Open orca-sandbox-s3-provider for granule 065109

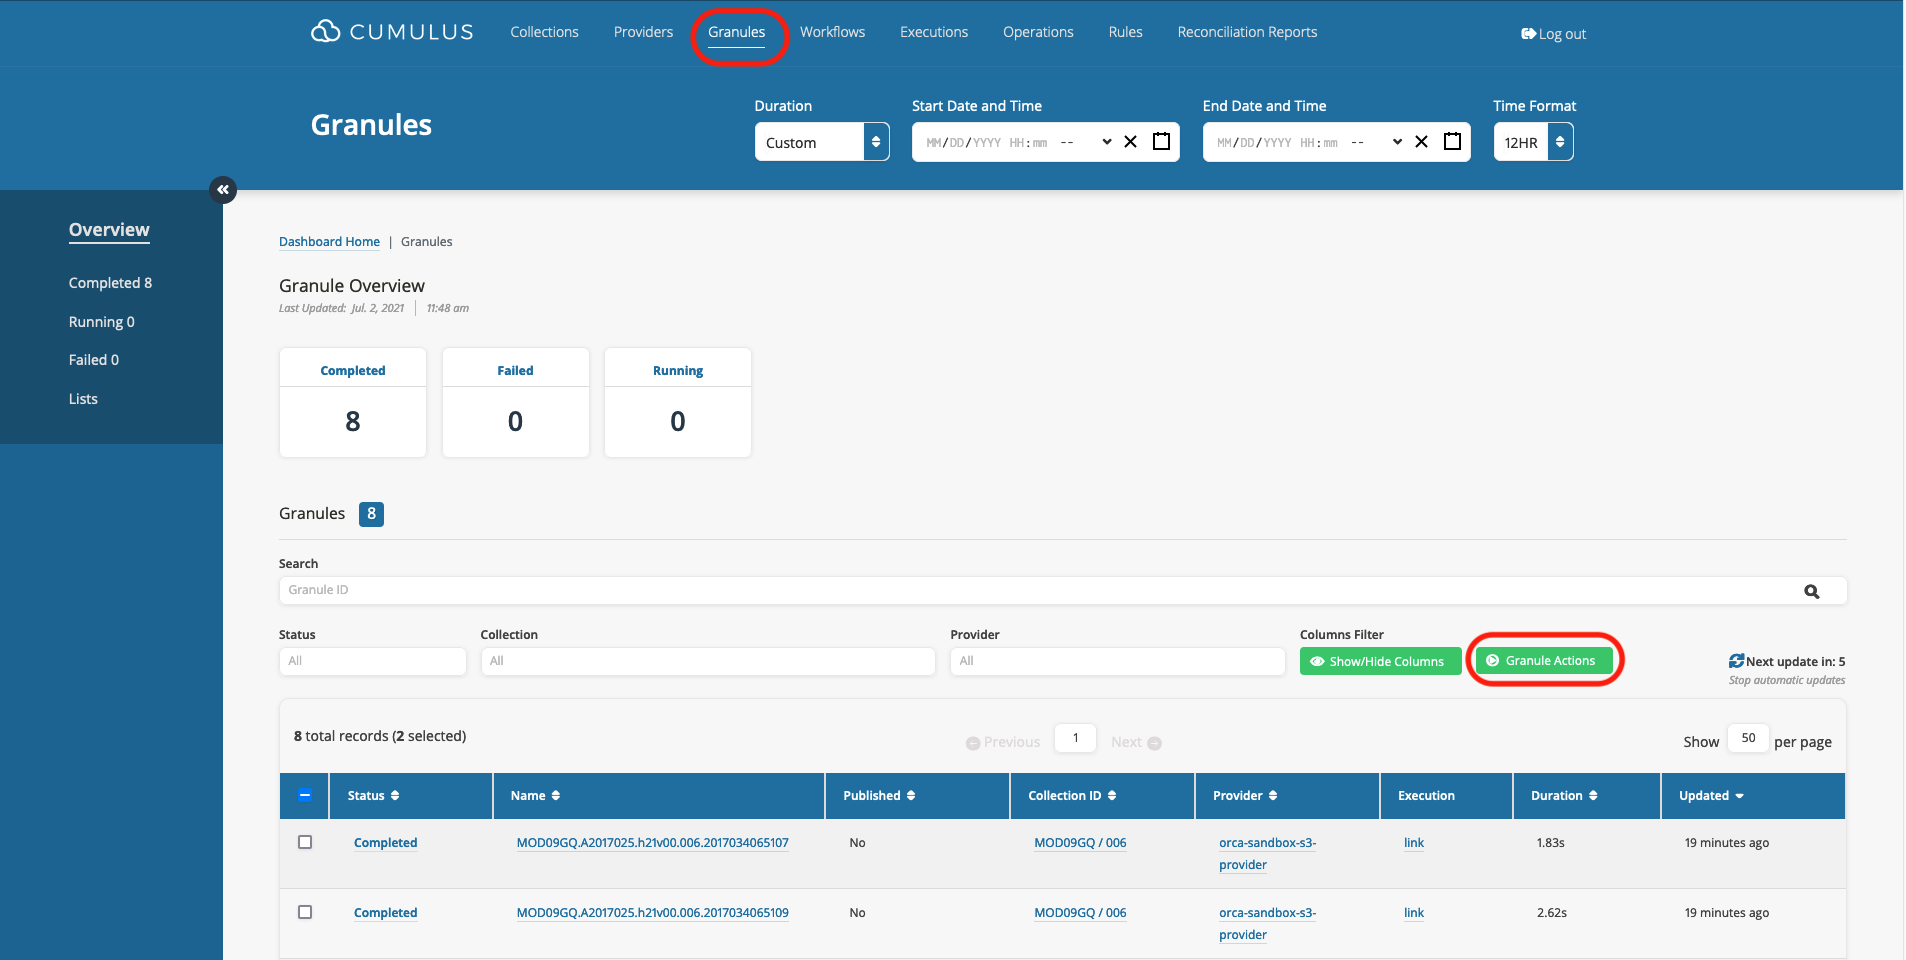pyautogui.click(x=1267, y=924)
